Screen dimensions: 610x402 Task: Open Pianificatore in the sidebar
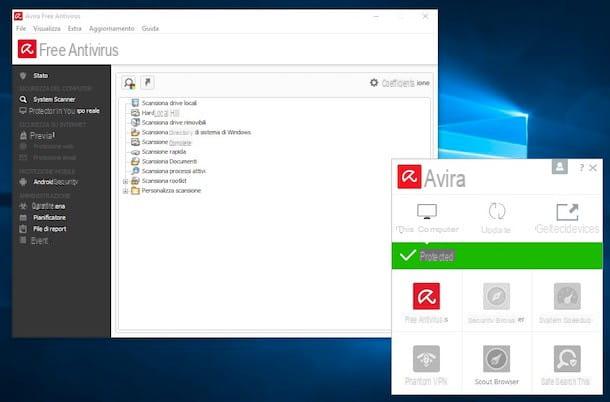pyautogui.click(x=49, y=218)
